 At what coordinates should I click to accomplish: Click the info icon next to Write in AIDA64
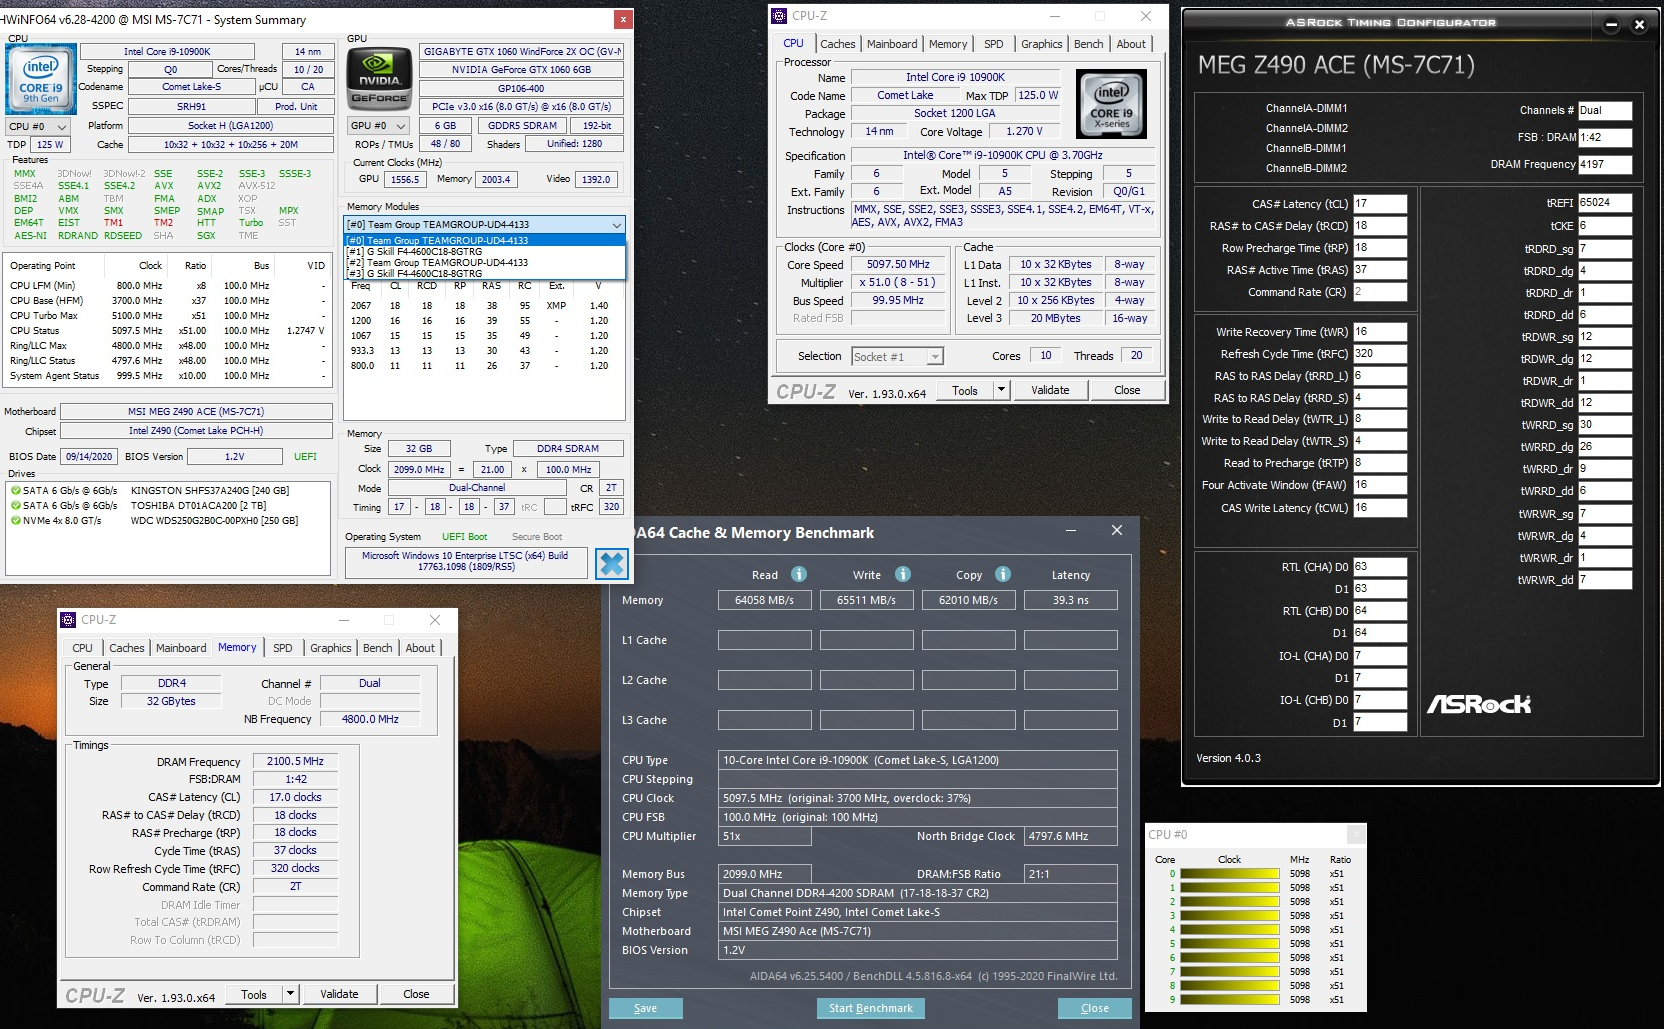click(x=903, y=574)
